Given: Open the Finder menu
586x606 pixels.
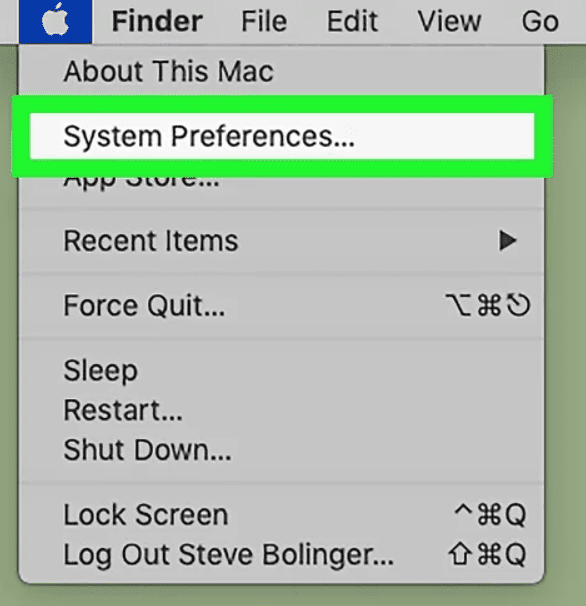Looking at the screenshot, I should pyautogui.click(x=157, y=21).
